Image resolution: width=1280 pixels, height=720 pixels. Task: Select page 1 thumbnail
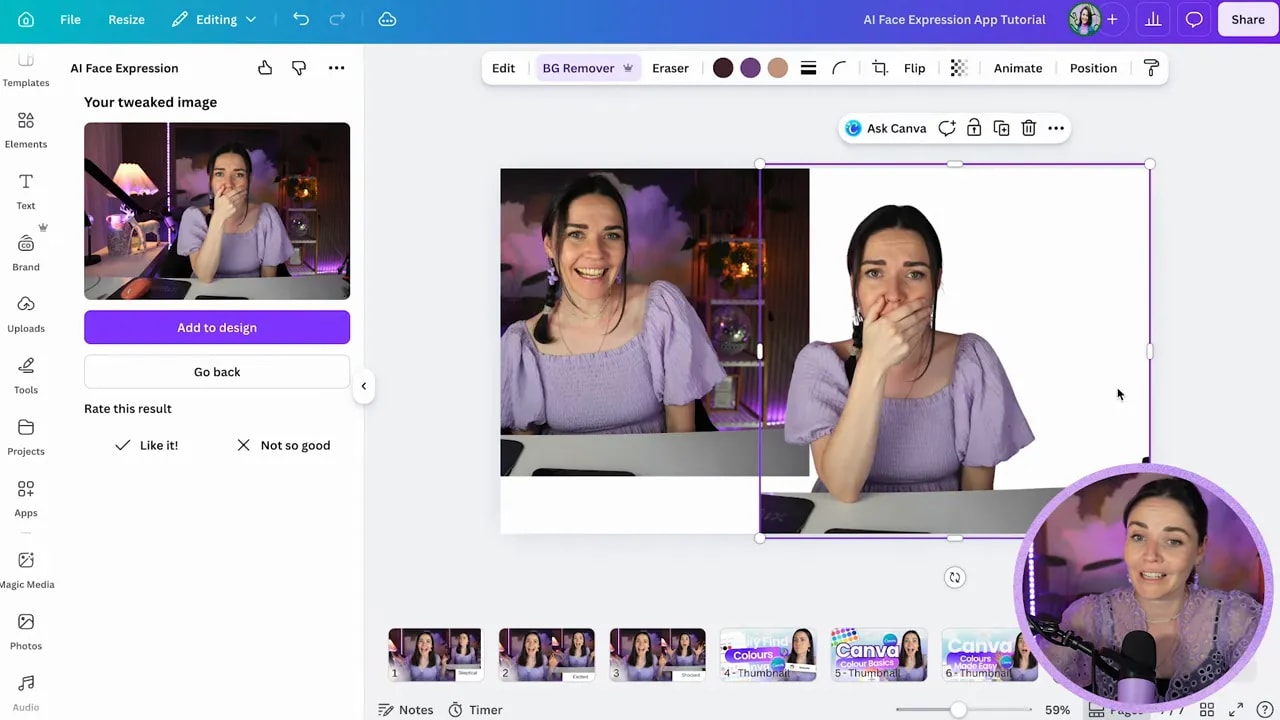[x=435, y=655]
